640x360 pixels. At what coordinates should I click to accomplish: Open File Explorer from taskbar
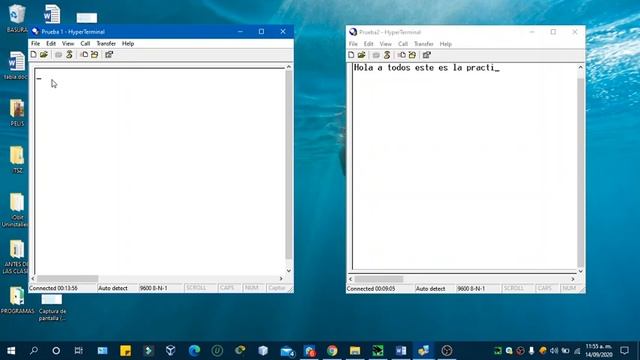(x=355, y=351)
